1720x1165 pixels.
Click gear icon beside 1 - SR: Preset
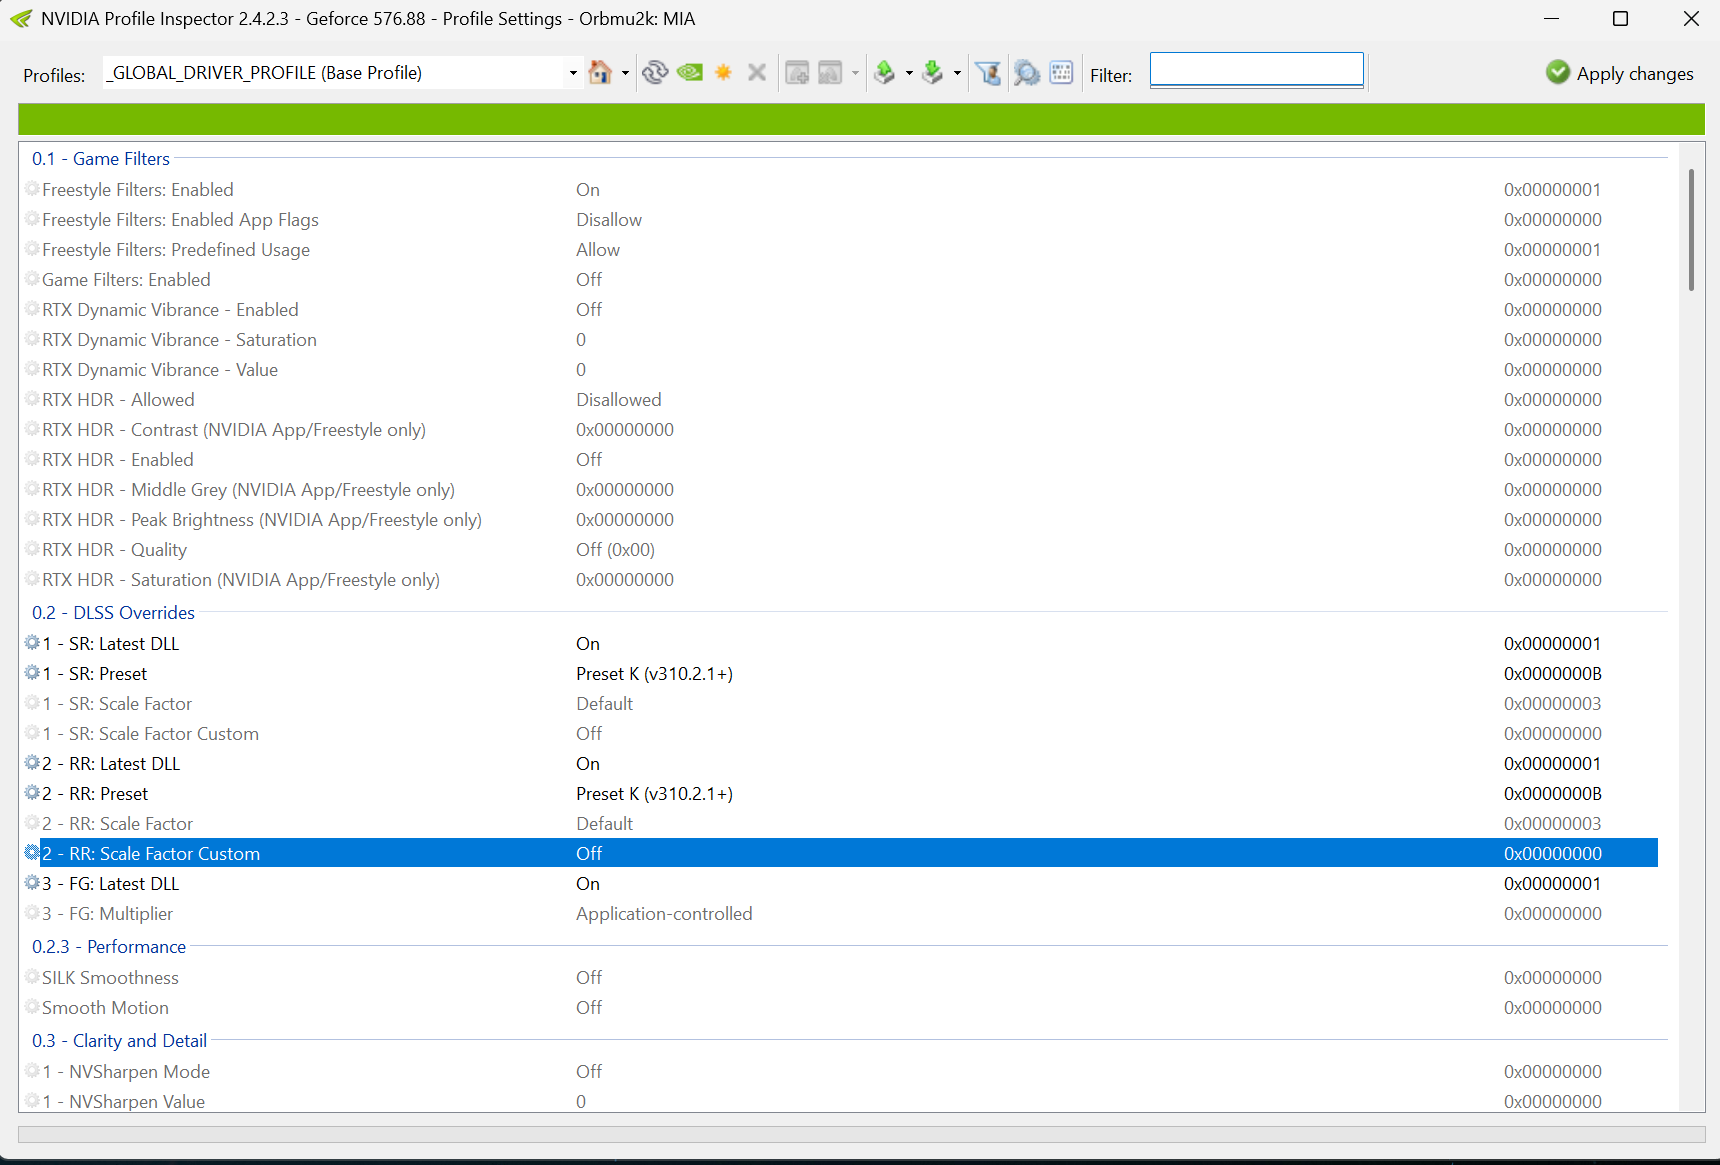coord(32,673)
